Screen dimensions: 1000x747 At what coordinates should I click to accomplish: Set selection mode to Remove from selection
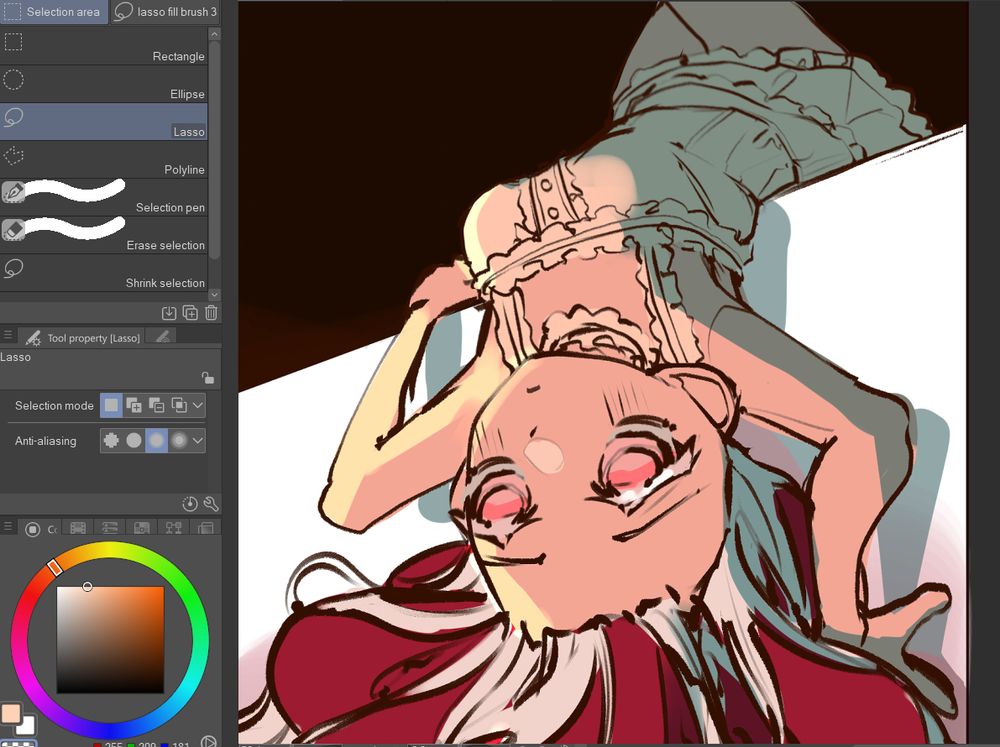click(156, 405)
